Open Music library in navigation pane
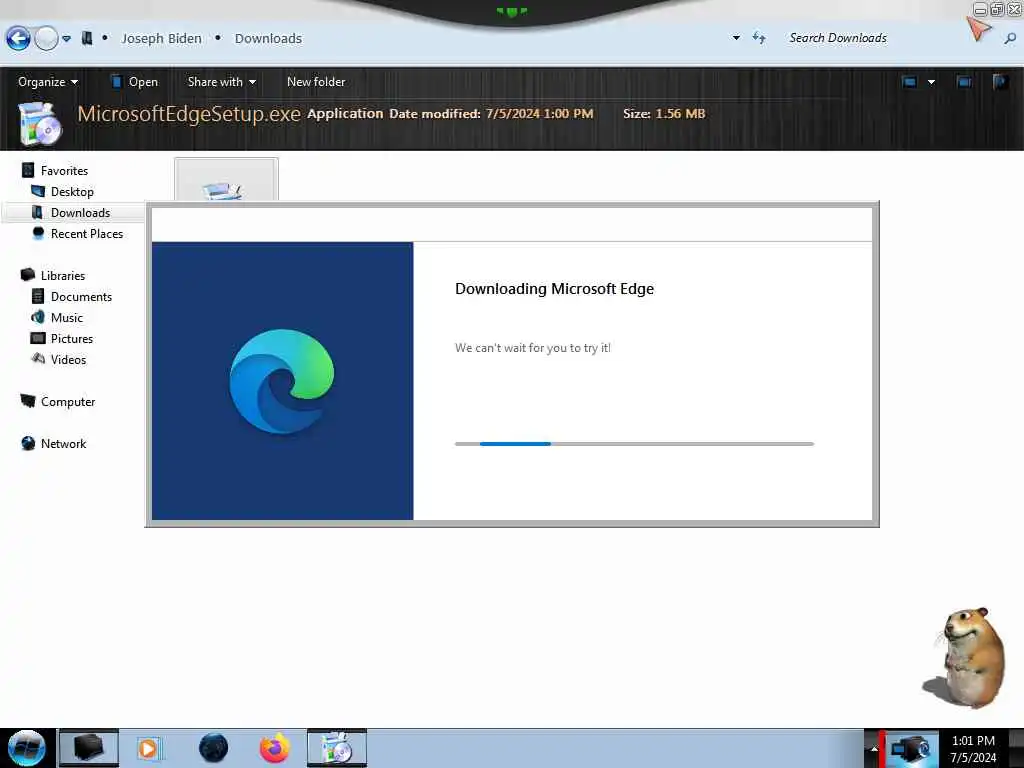This screenshot has height=768, width=1024. 67,317
